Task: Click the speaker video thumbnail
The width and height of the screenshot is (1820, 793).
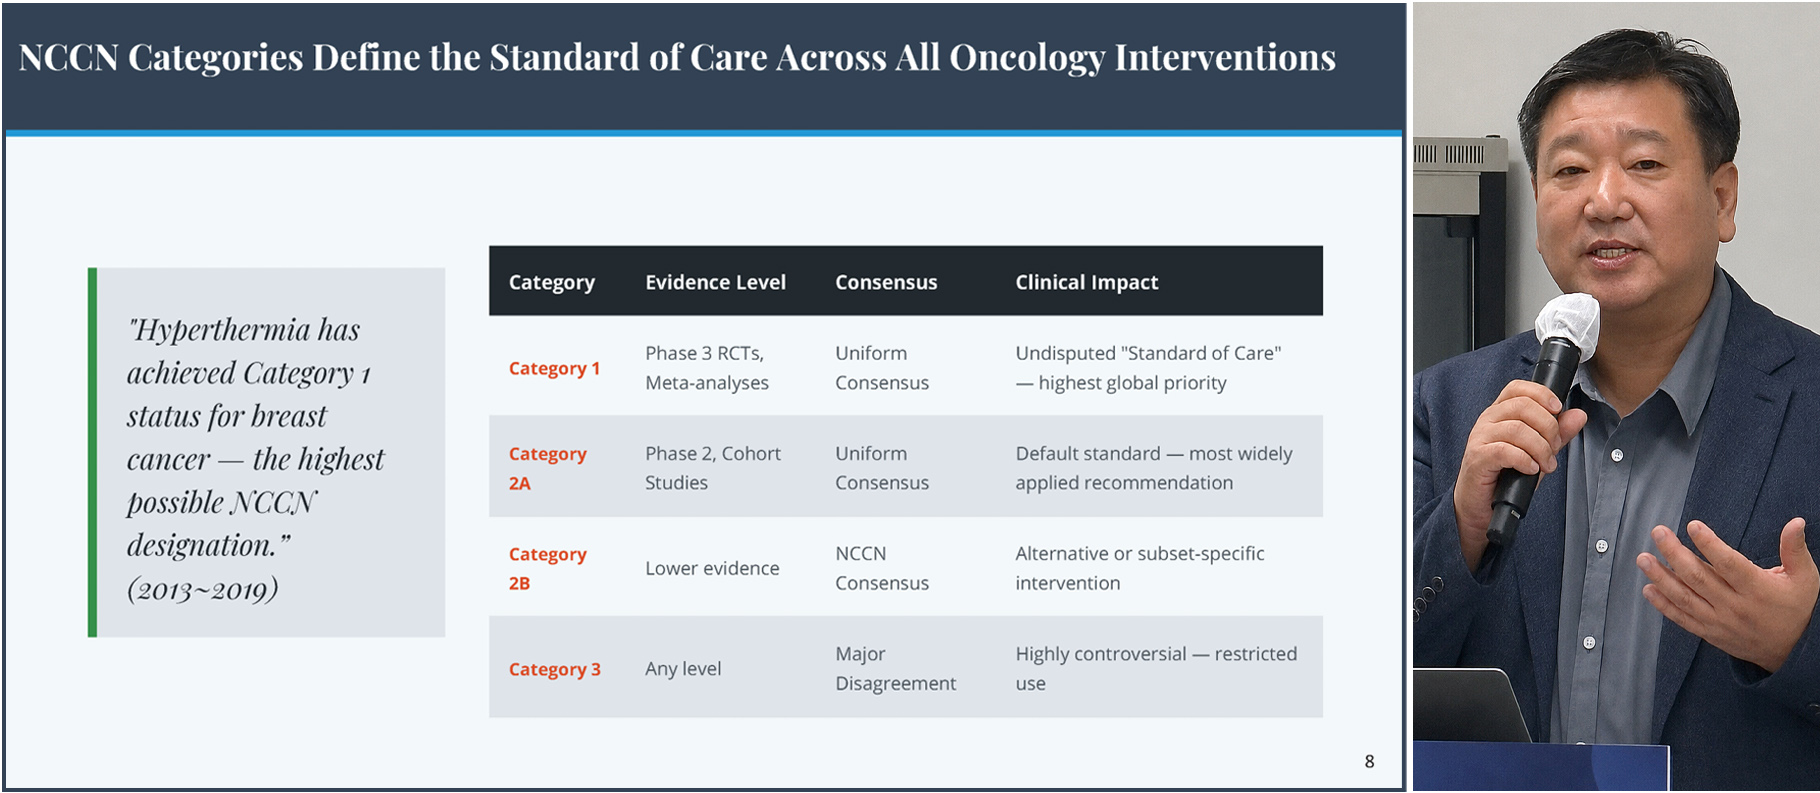Action: (1616, 397)
